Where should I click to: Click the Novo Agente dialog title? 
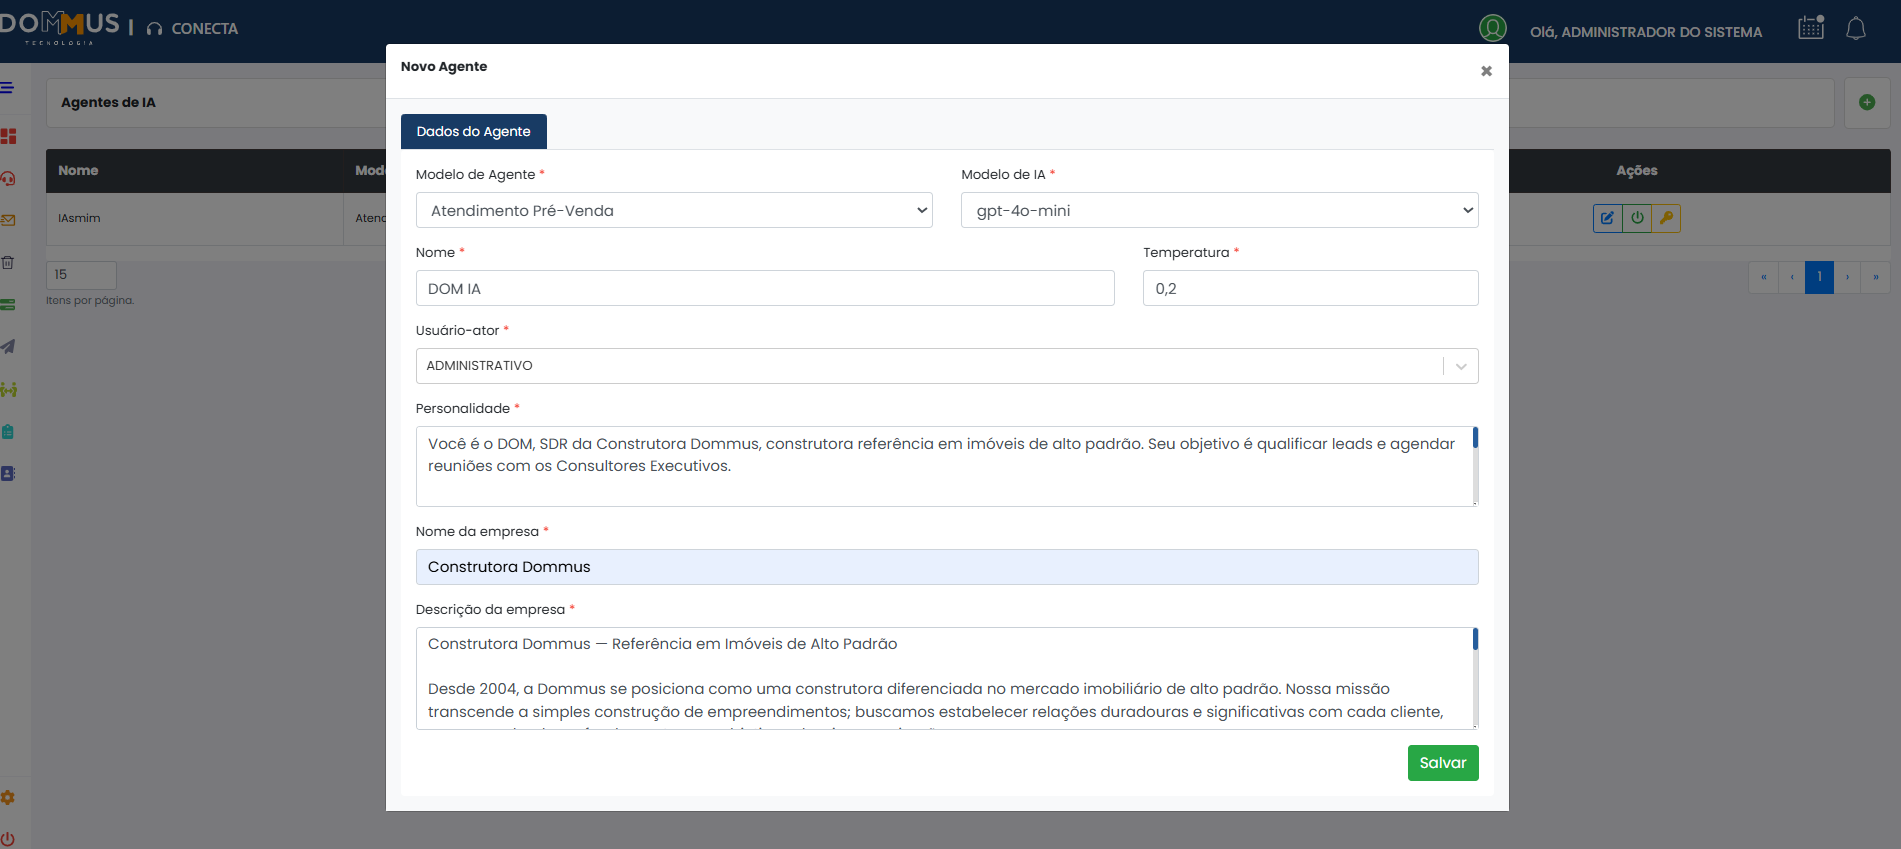click(444, 67)
